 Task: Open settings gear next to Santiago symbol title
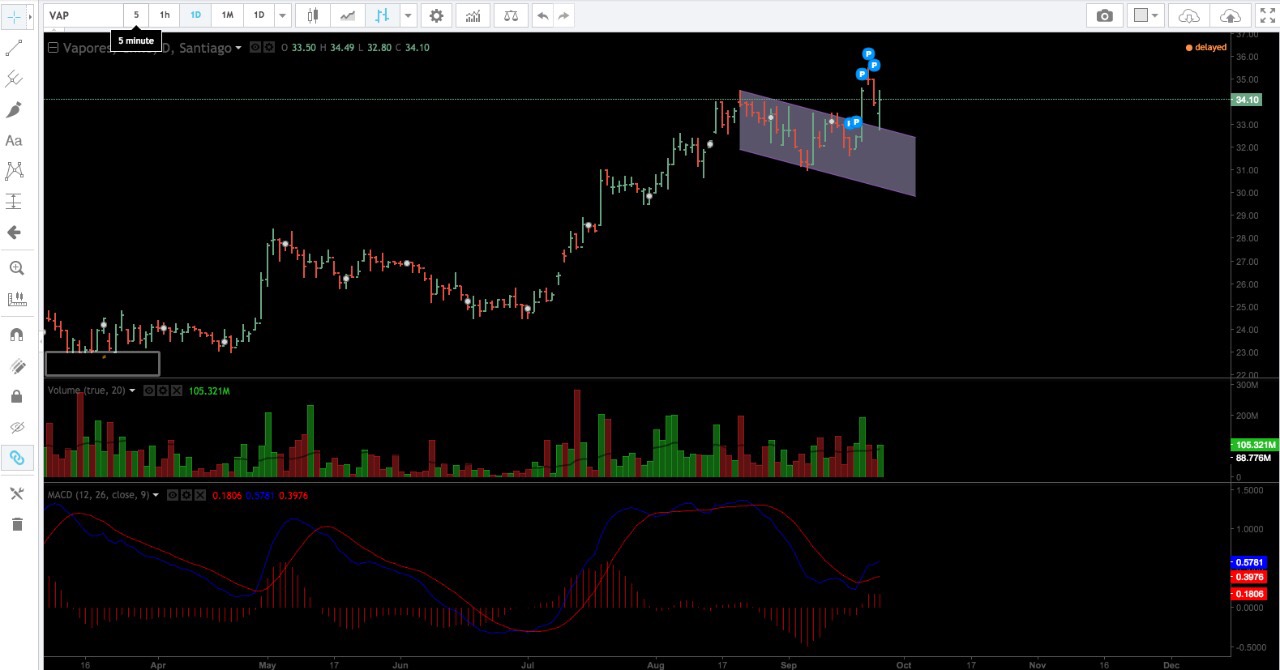pos(270,47)
